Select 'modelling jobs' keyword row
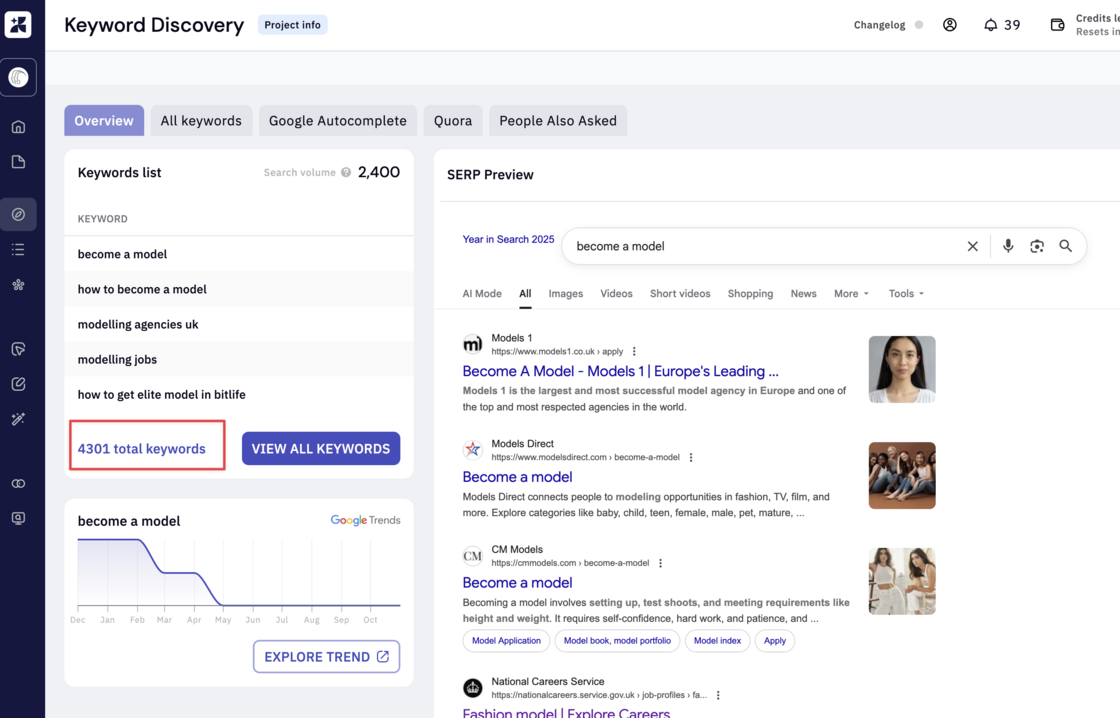Screen dimensions: 1120x718 (239, 359)
